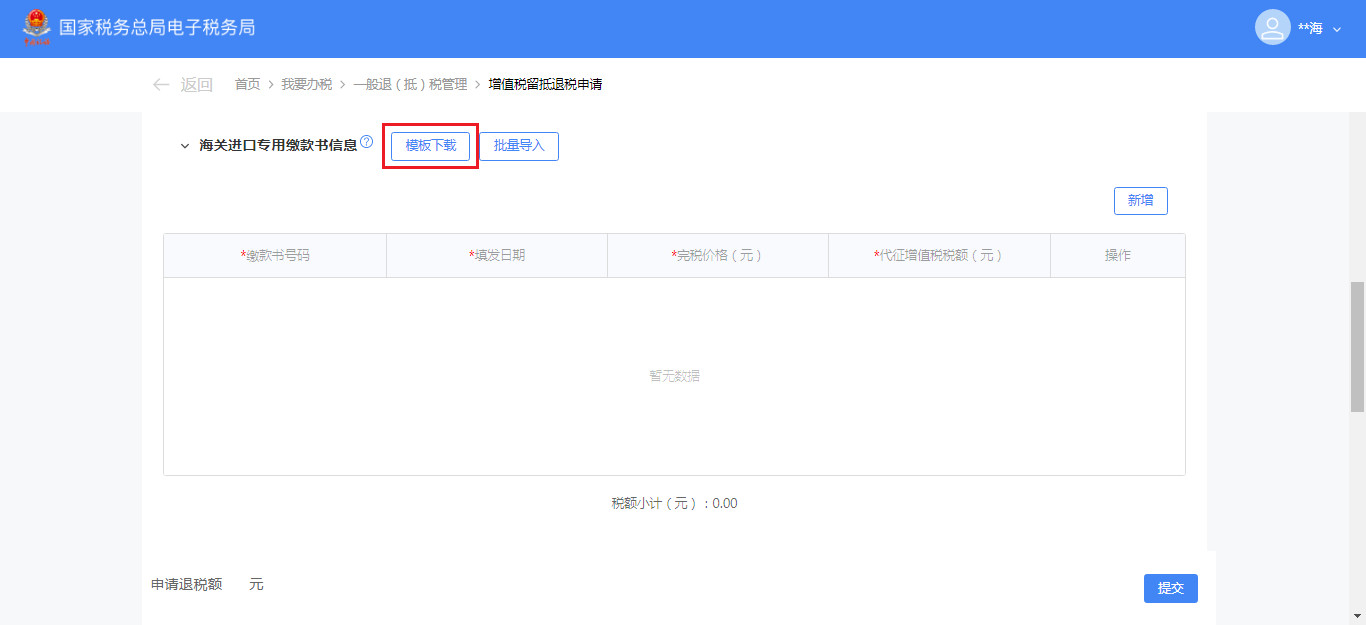Screen dimensions: 1366x625
Task: Add a new row with 新增
Action: 1140,201
